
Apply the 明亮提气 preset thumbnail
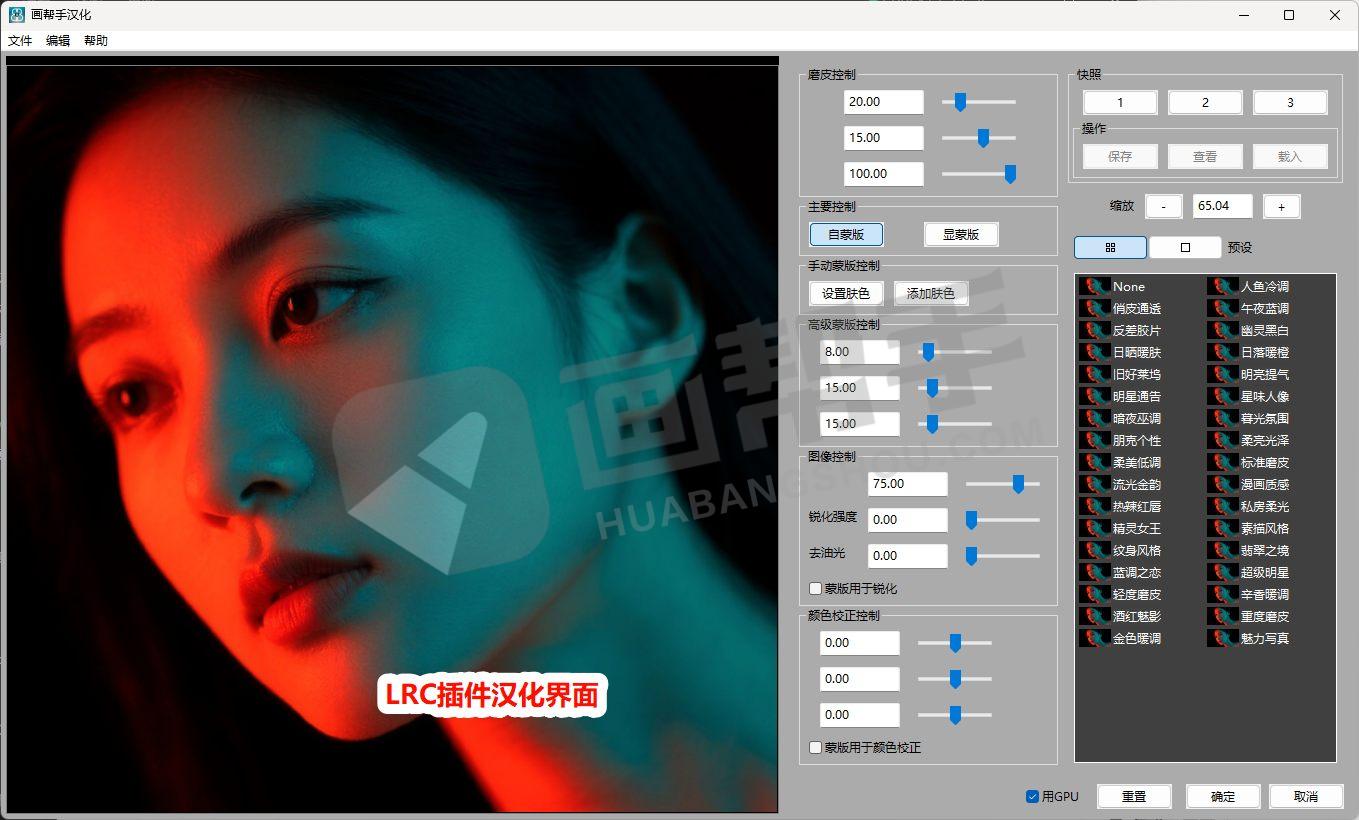point(1223,374)
